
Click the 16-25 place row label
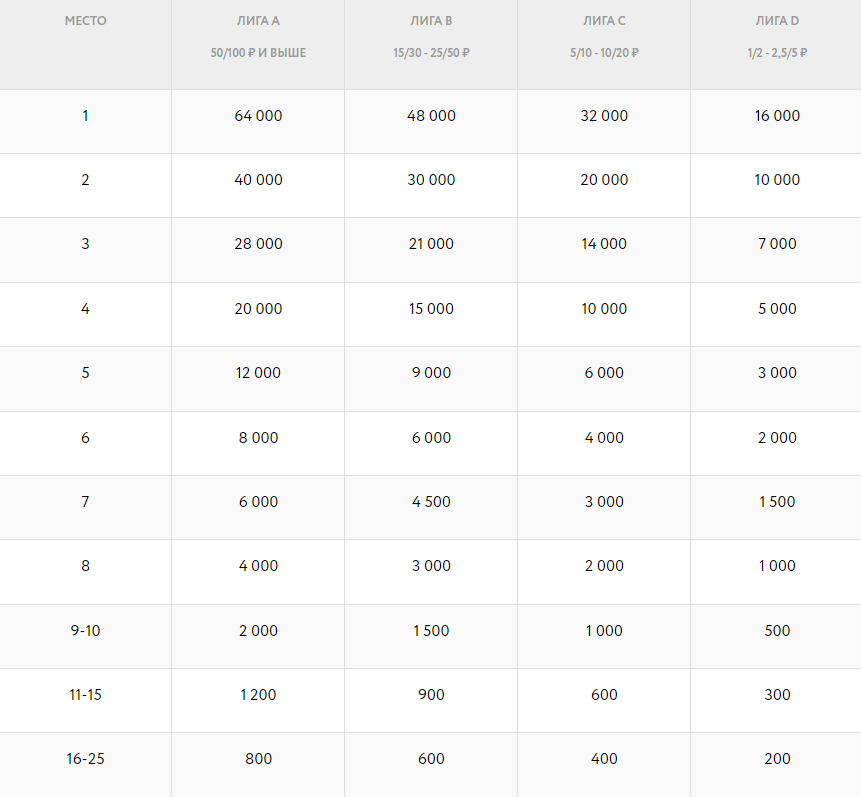85,759
